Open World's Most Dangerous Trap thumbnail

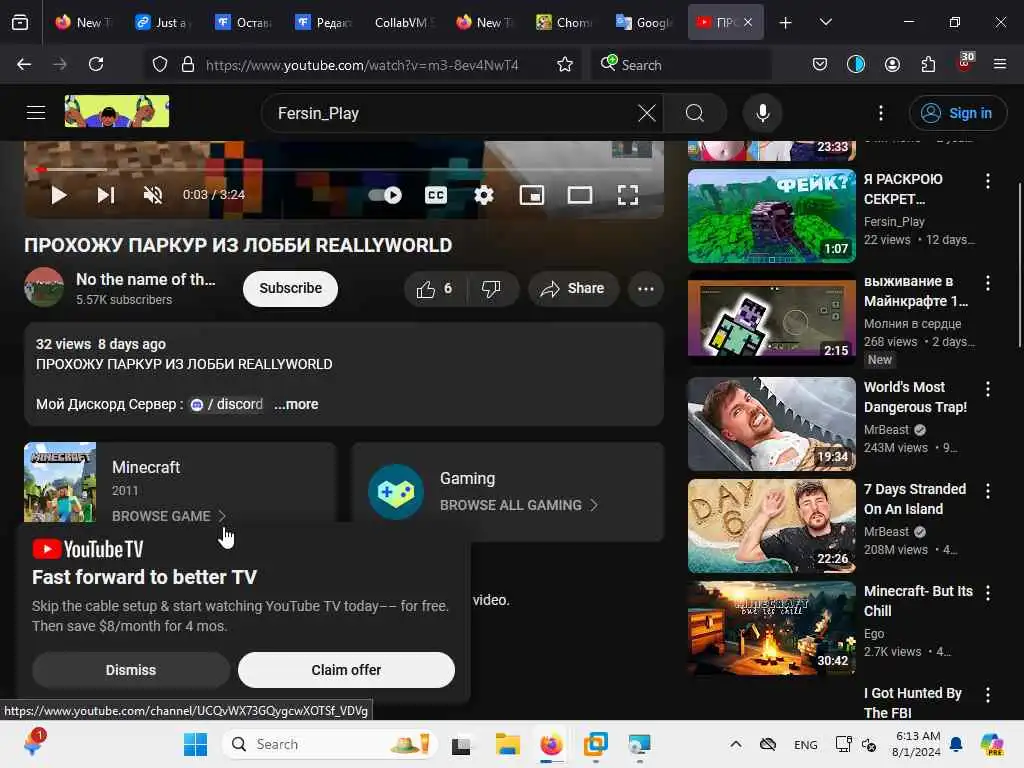click(x=771, y=424)
